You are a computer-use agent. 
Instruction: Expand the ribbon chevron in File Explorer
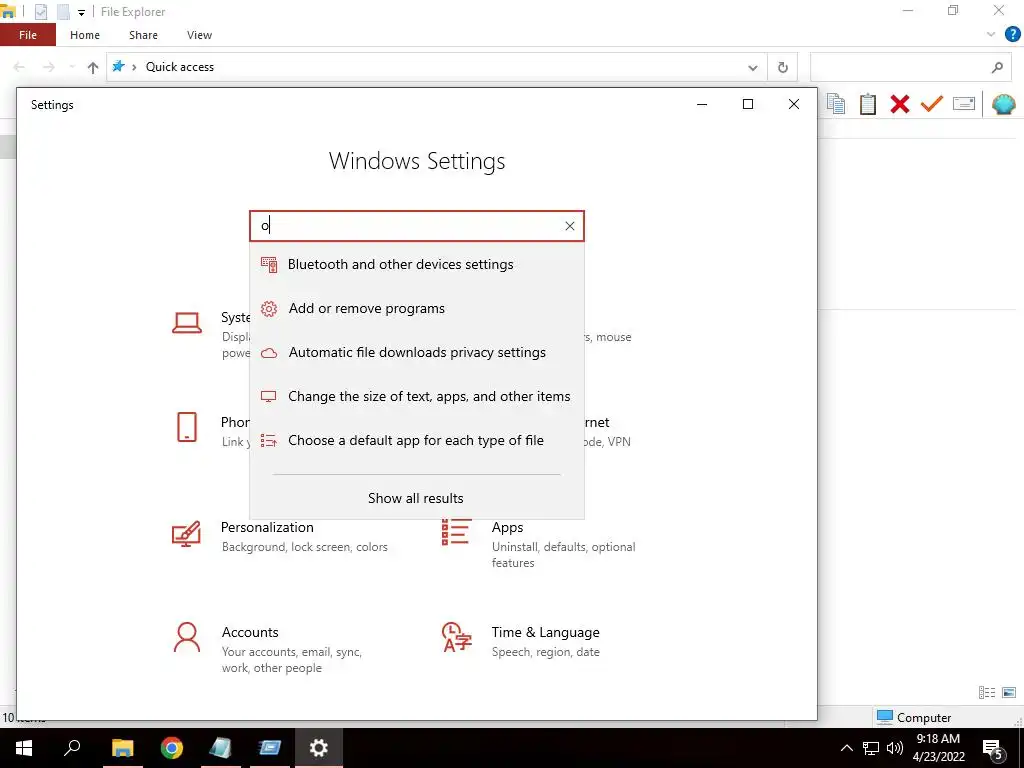pos(991,35)
